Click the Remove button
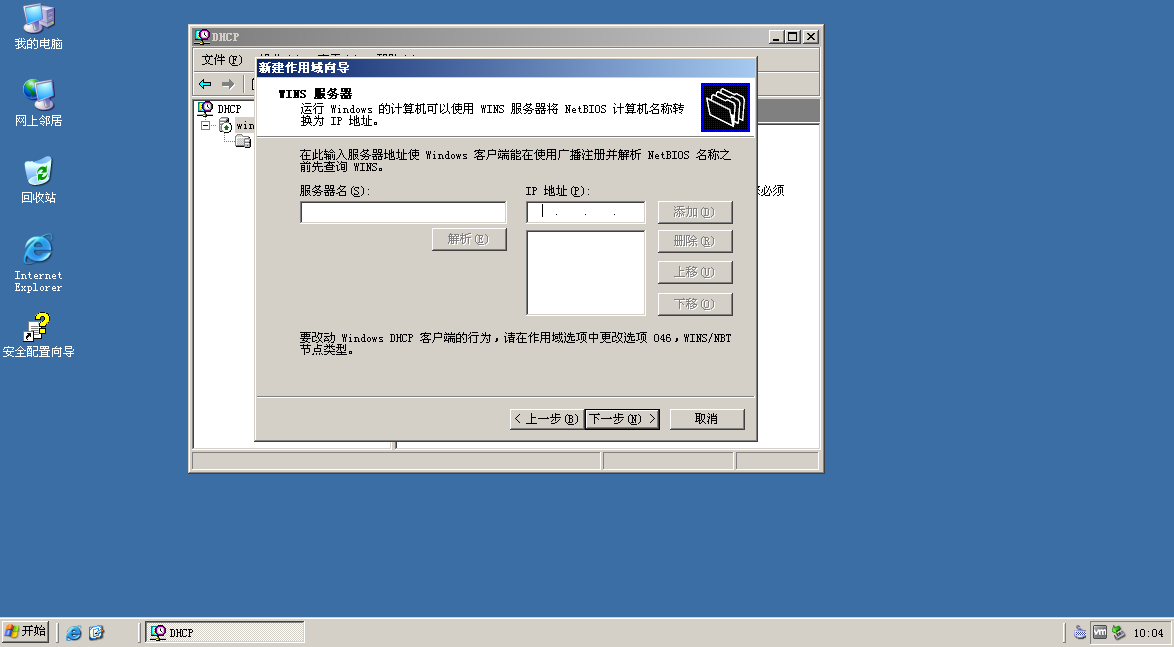1174x647 pixels. click(695, 241)
